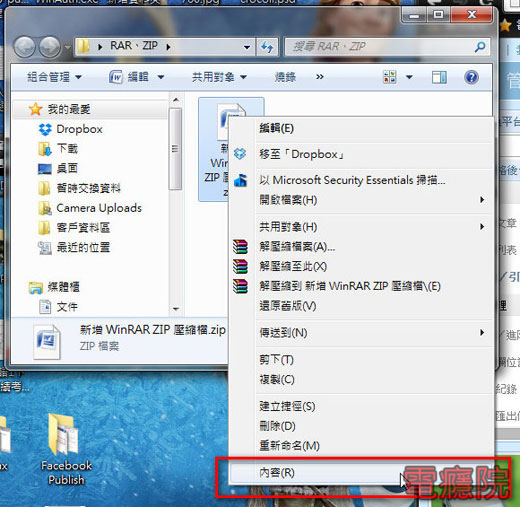The width and height of the screenshot is (520, 507).
Task: Click RAR、ZIP segment in address bar
Action: coord(134,46)
